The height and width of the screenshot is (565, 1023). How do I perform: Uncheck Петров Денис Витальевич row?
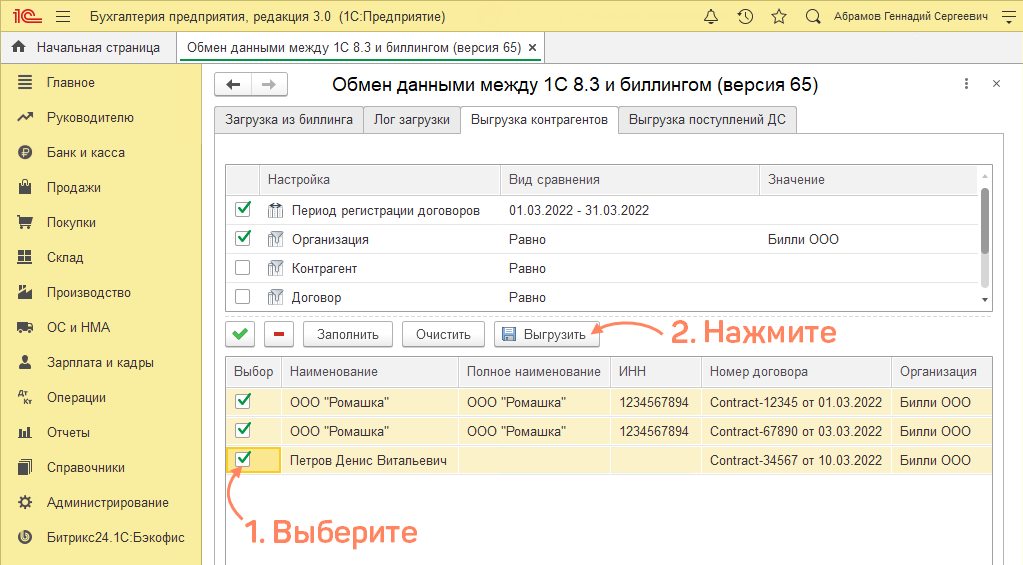243,459
